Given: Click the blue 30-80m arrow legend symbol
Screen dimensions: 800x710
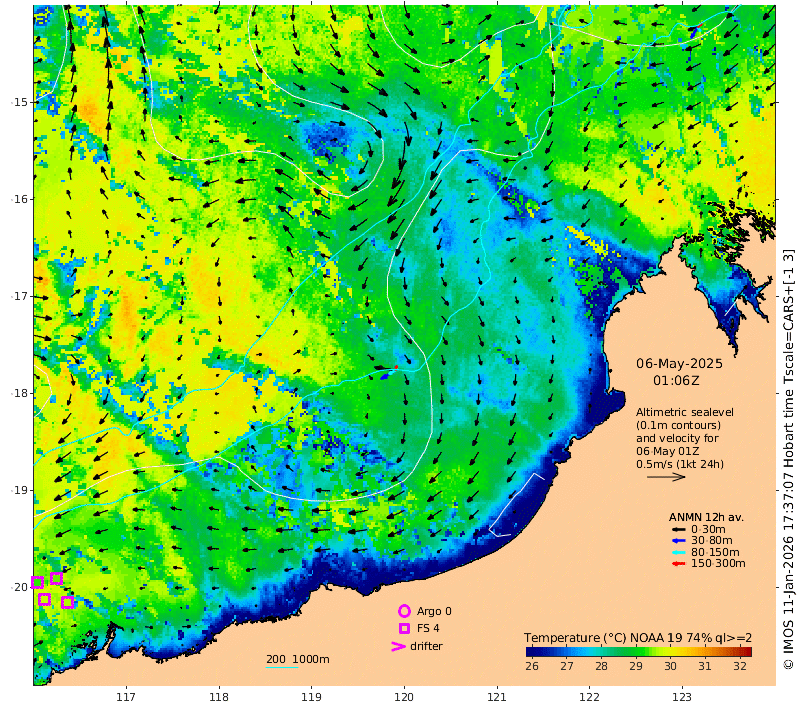Looking at the screenshot, I should (x=679, y=541).
